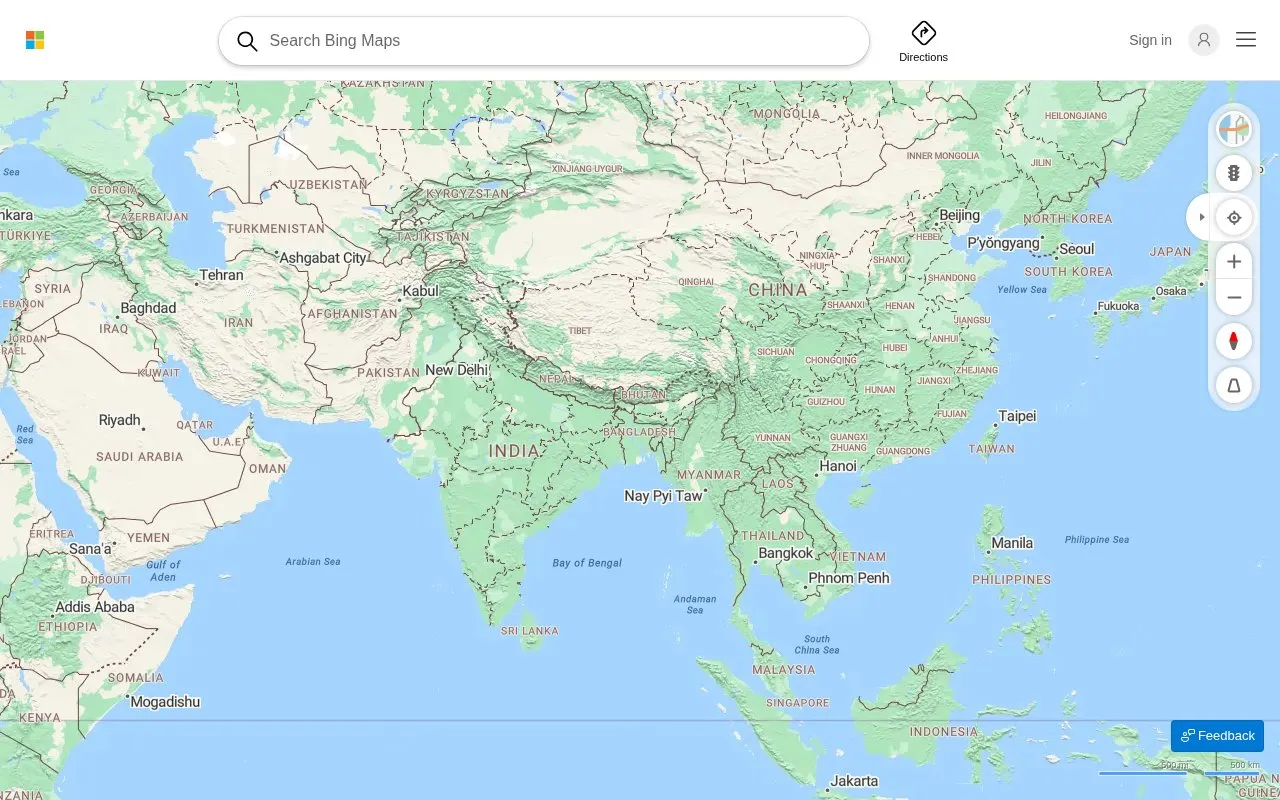Screen dimensions: 1280x800
Task: Click the Seoul city label
Action: (x=1077, y=249)
